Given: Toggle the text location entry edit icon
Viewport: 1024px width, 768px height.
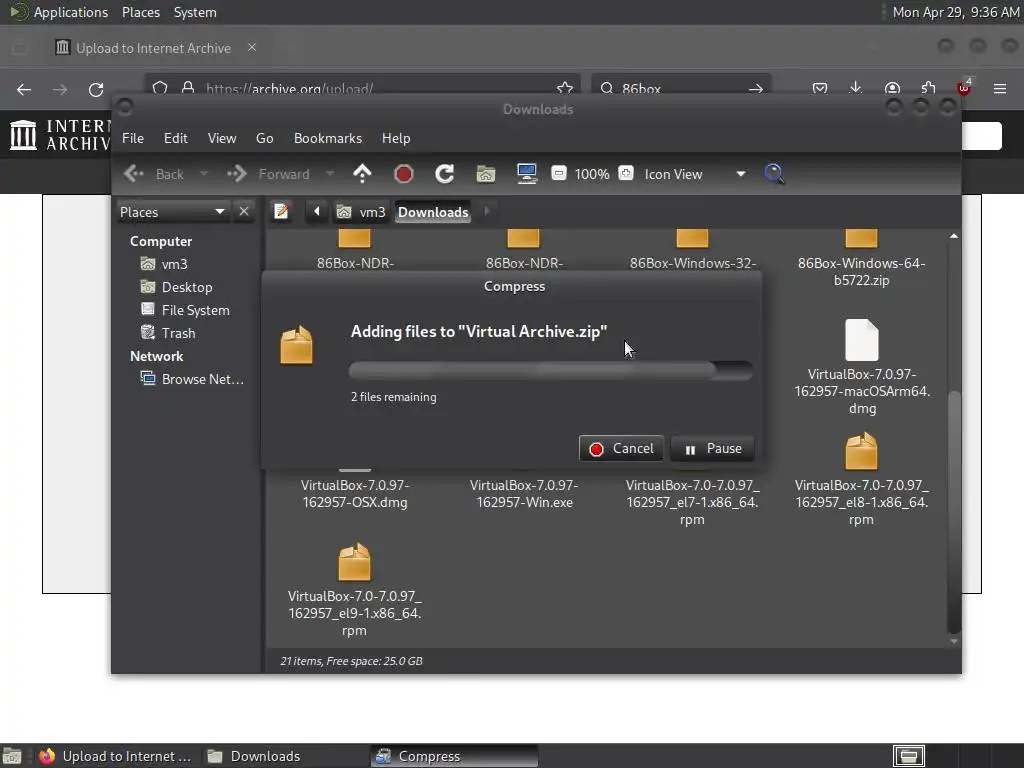Looking at the screenshot, I should pos(281,212).
